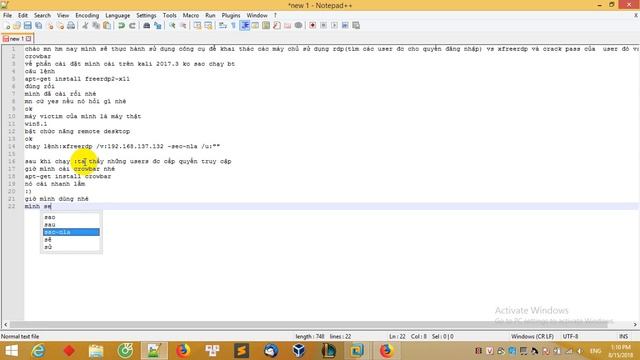Zoom out using the toolbar icon
Viewport: 640px width, 360px height.
tap(183, 26)
